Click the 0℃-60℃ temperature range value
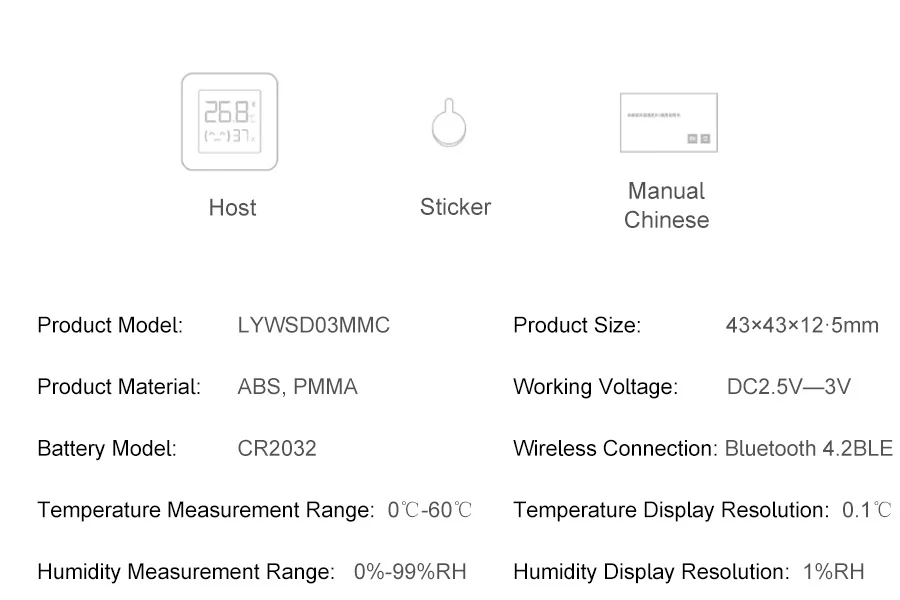 [x=429, y=509]
